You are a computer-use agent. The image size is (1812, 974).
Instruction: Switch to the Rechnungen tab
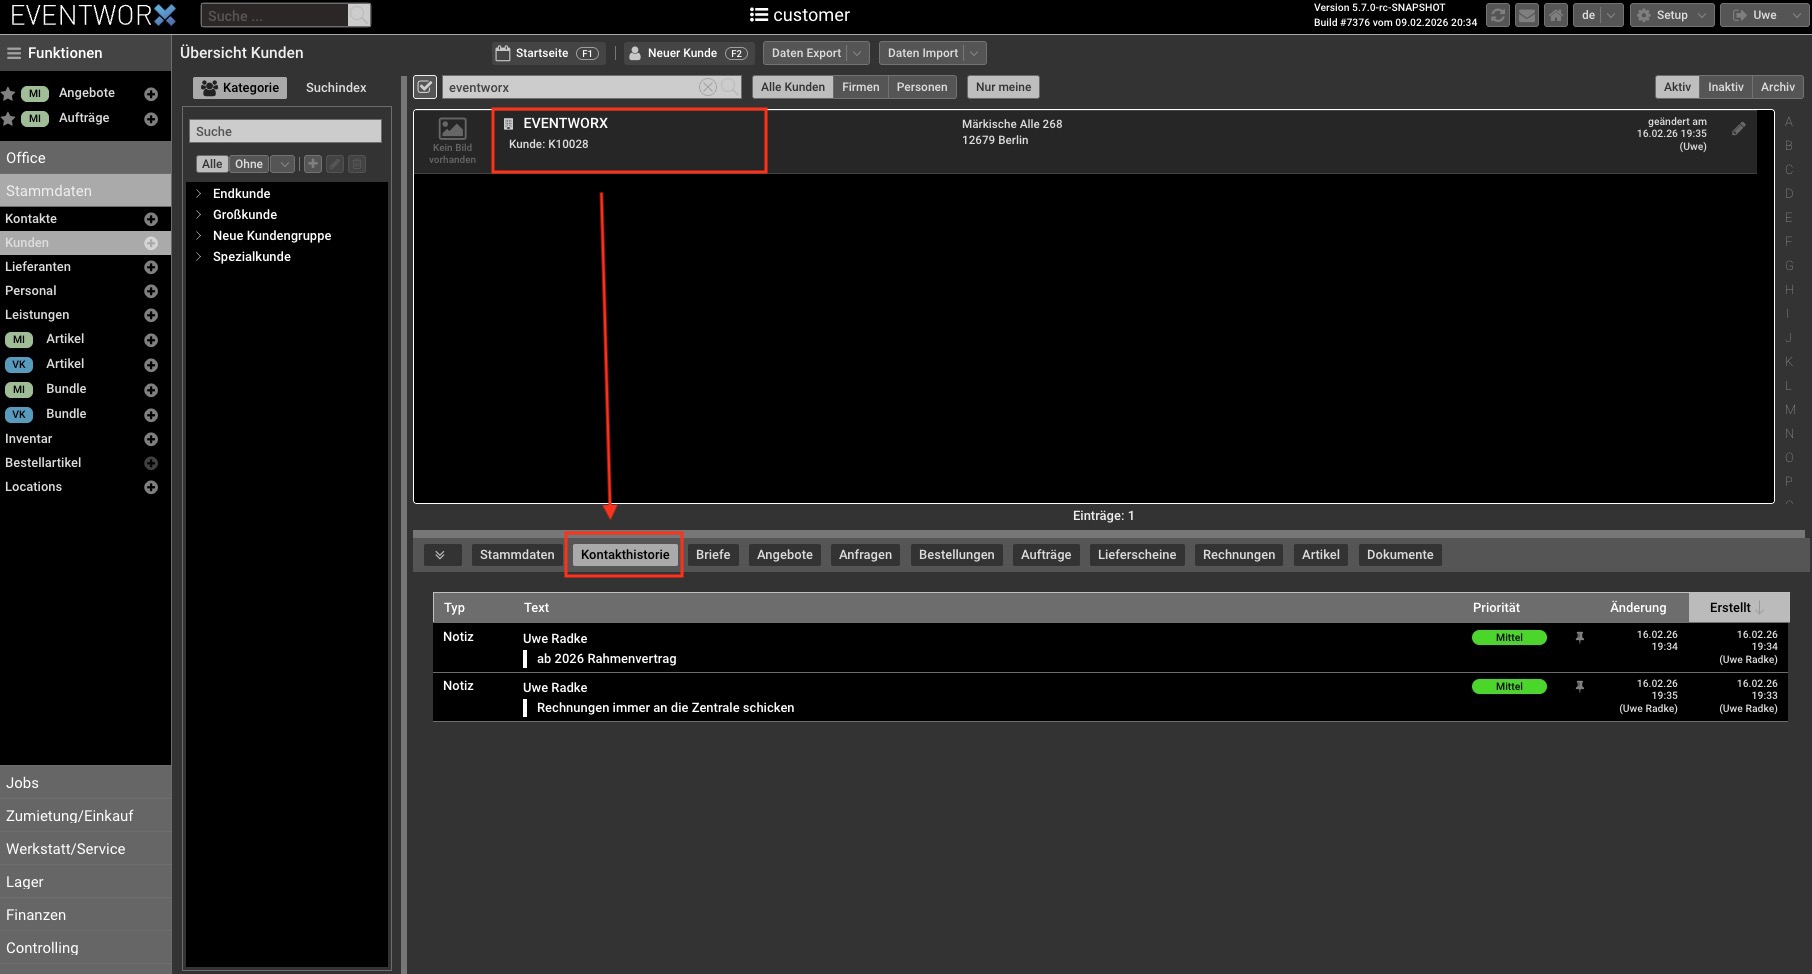coord(1238,555)
